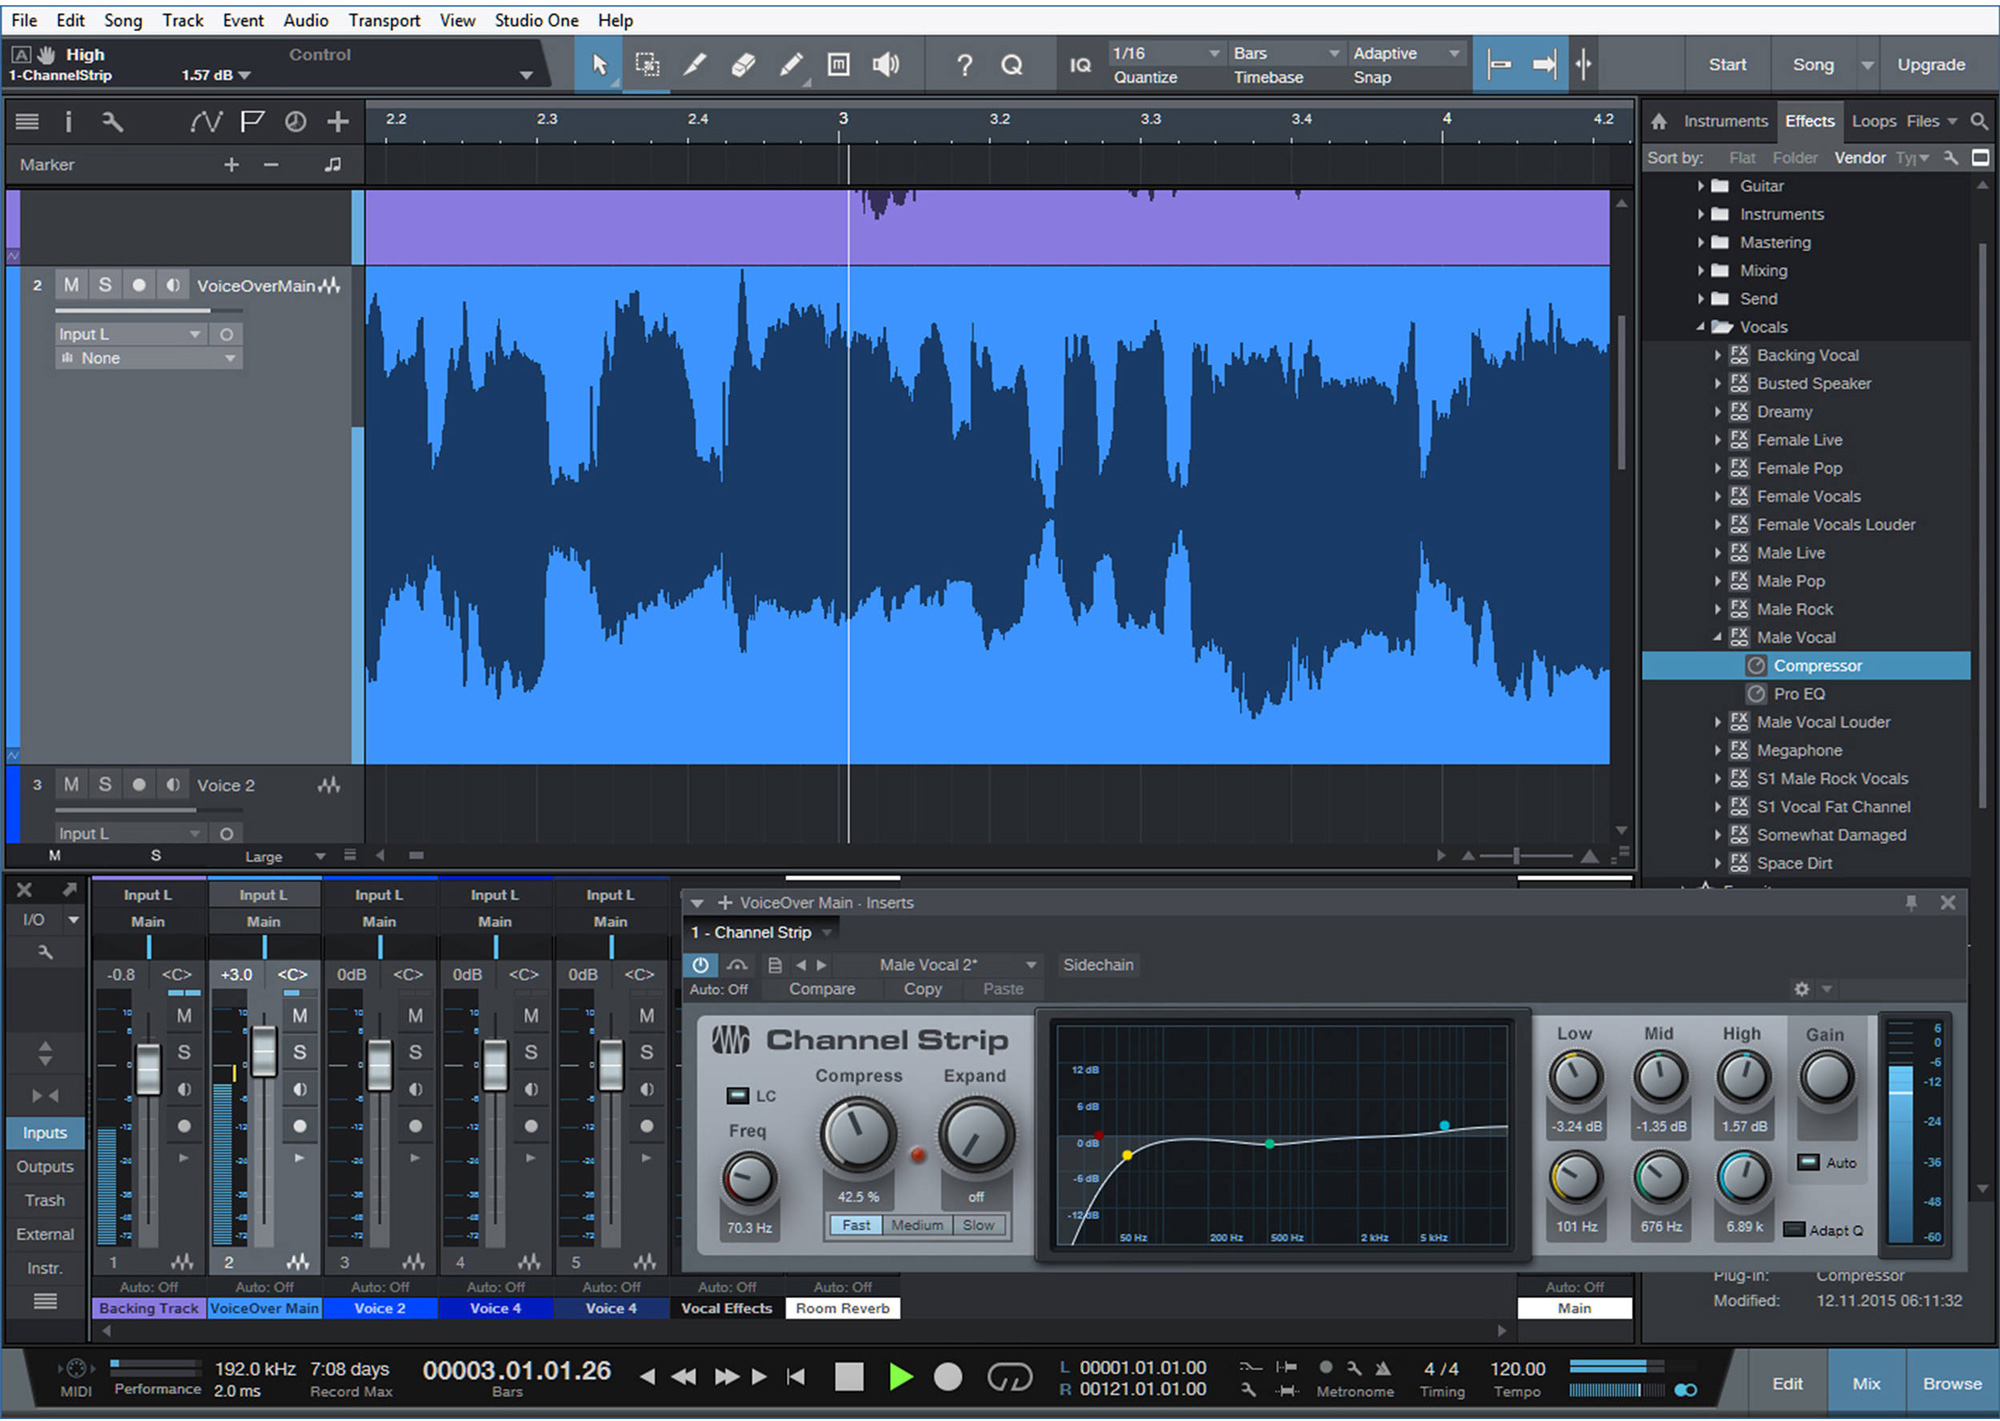2000x1421 pixels.
Task: Toggle the loop transport button
Action: (x=1009, y=1377)
